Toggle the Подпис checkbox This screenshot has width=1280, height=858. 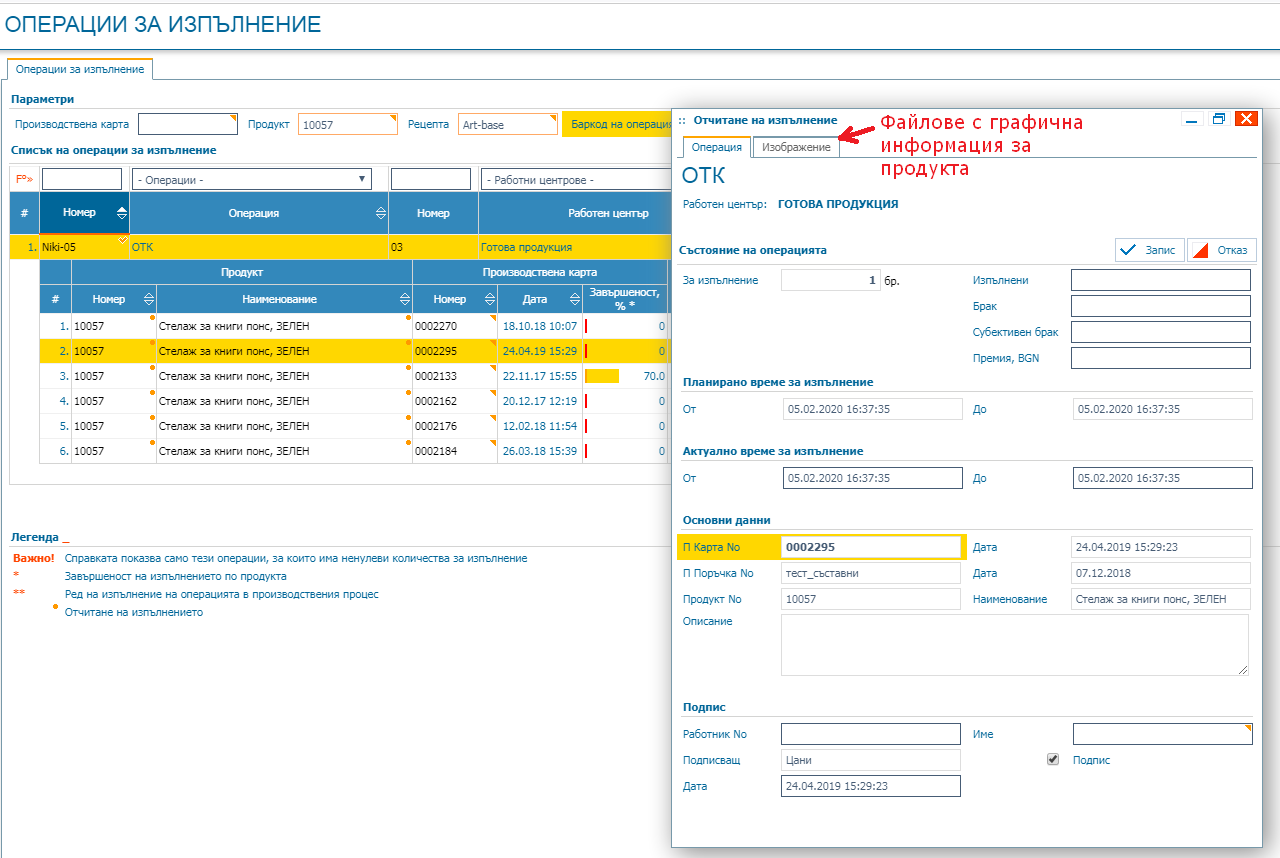1053,760
